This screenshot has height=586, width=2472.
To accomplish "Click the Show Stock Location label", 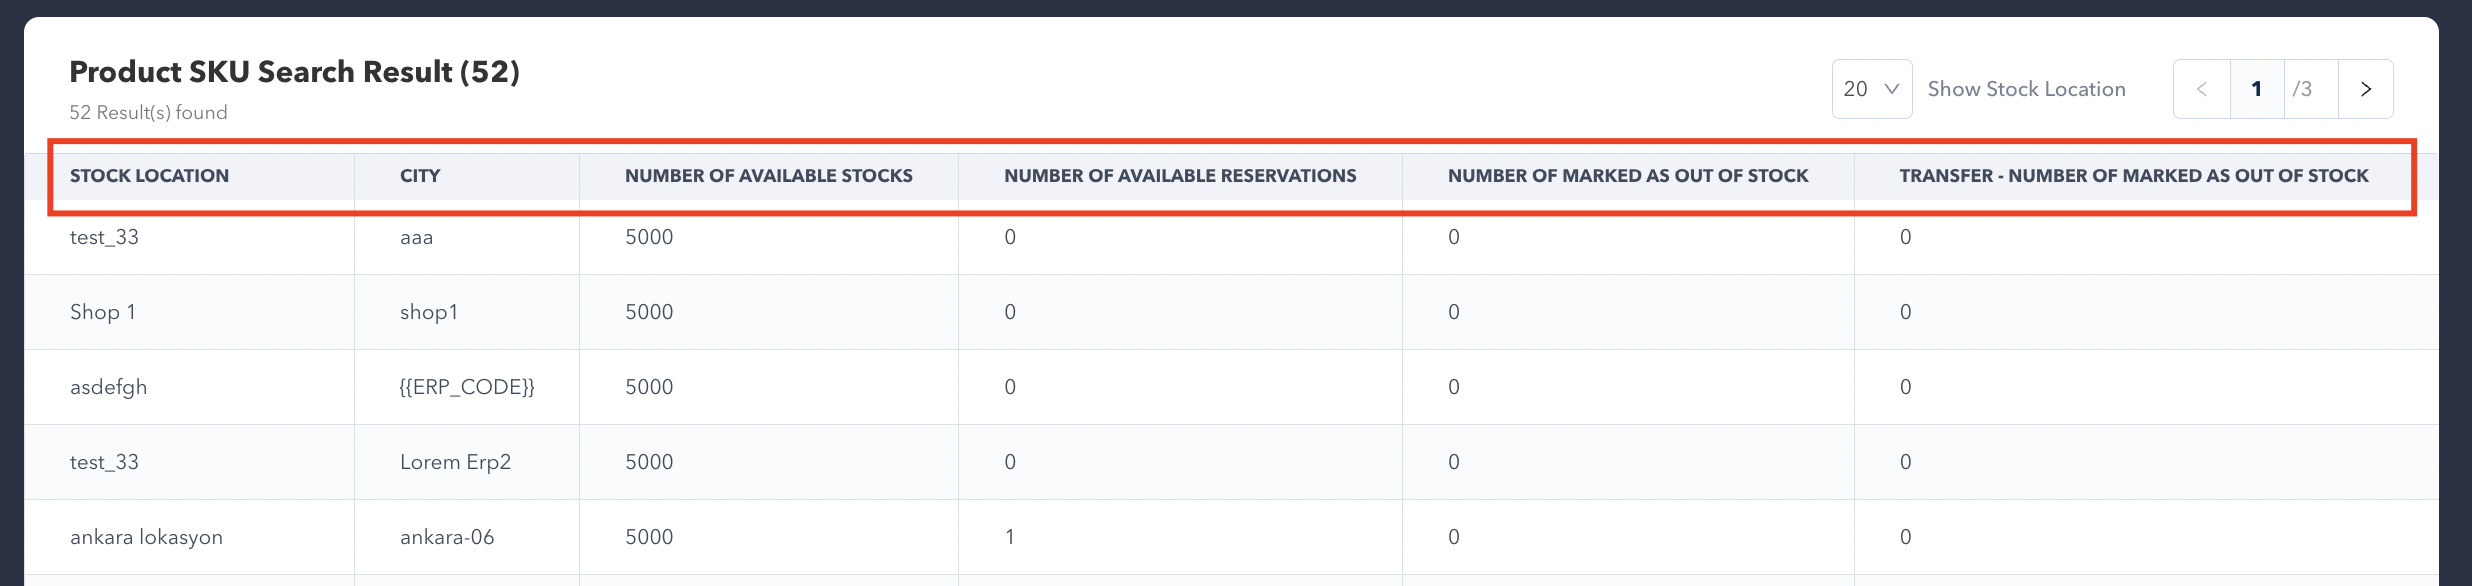I will 2026,89.
